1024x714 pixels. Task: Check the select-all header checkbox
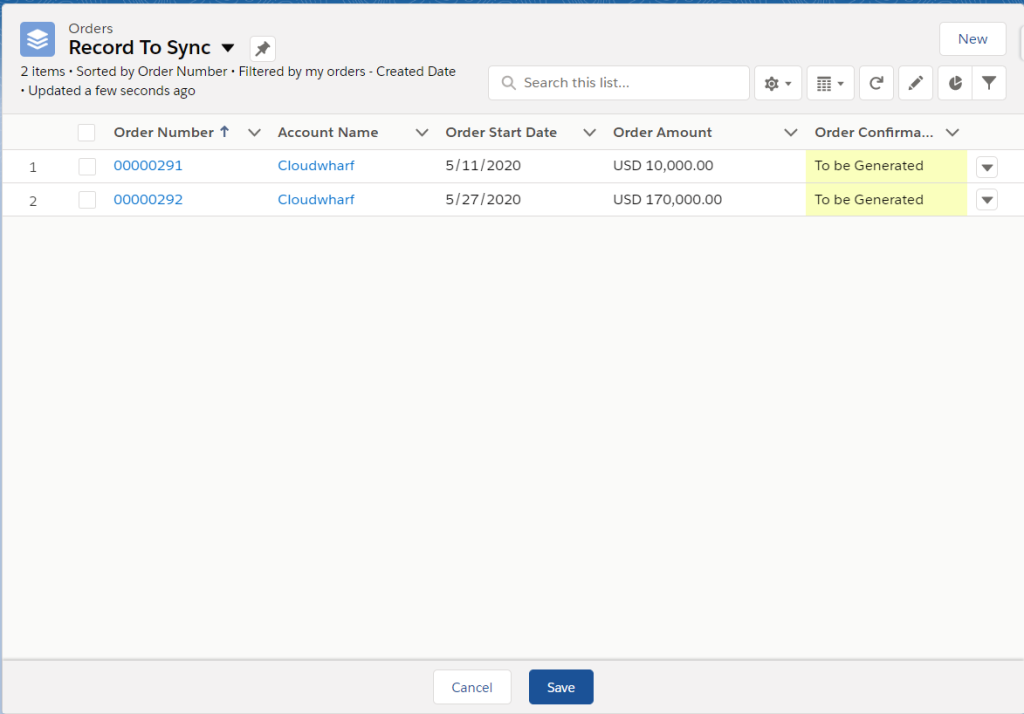87,133
